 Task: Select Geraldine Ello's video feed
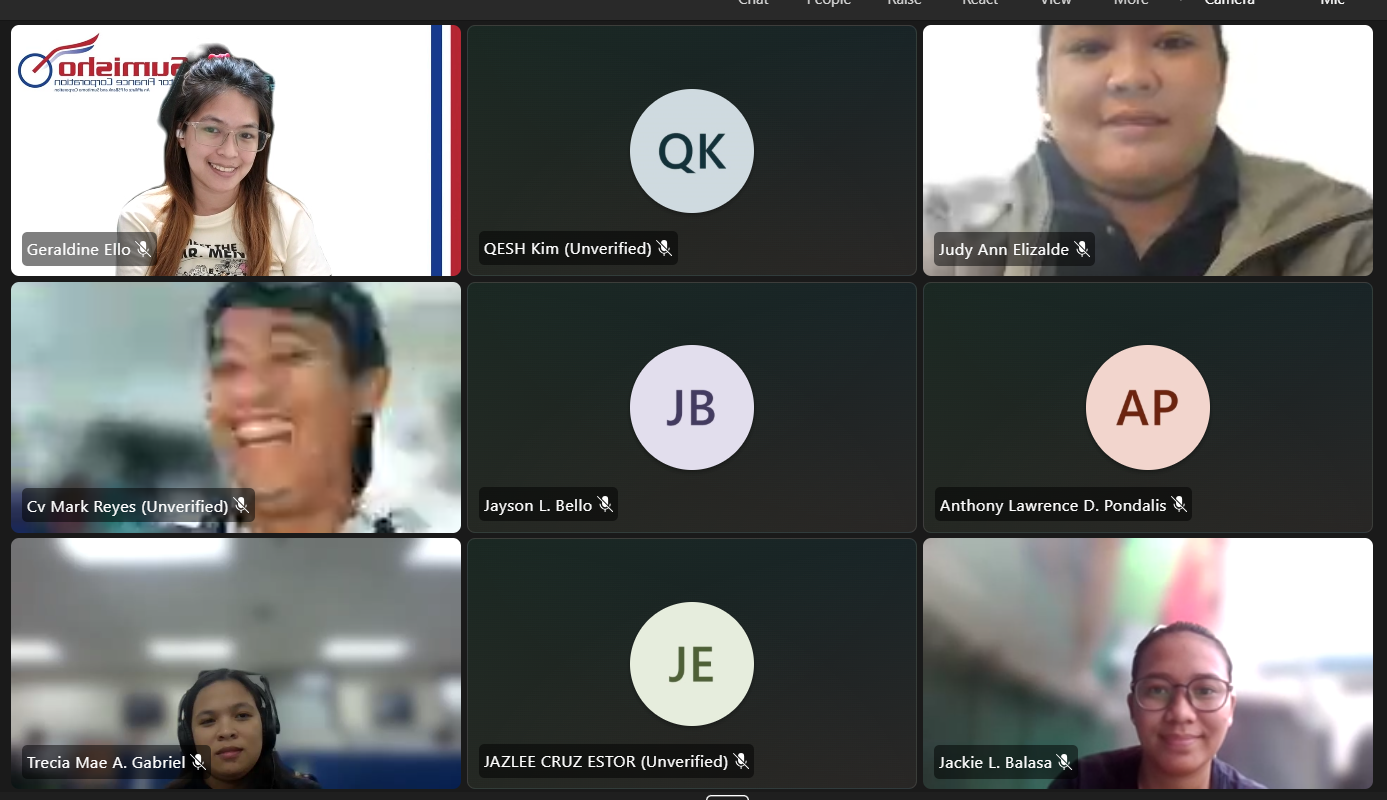236,150
